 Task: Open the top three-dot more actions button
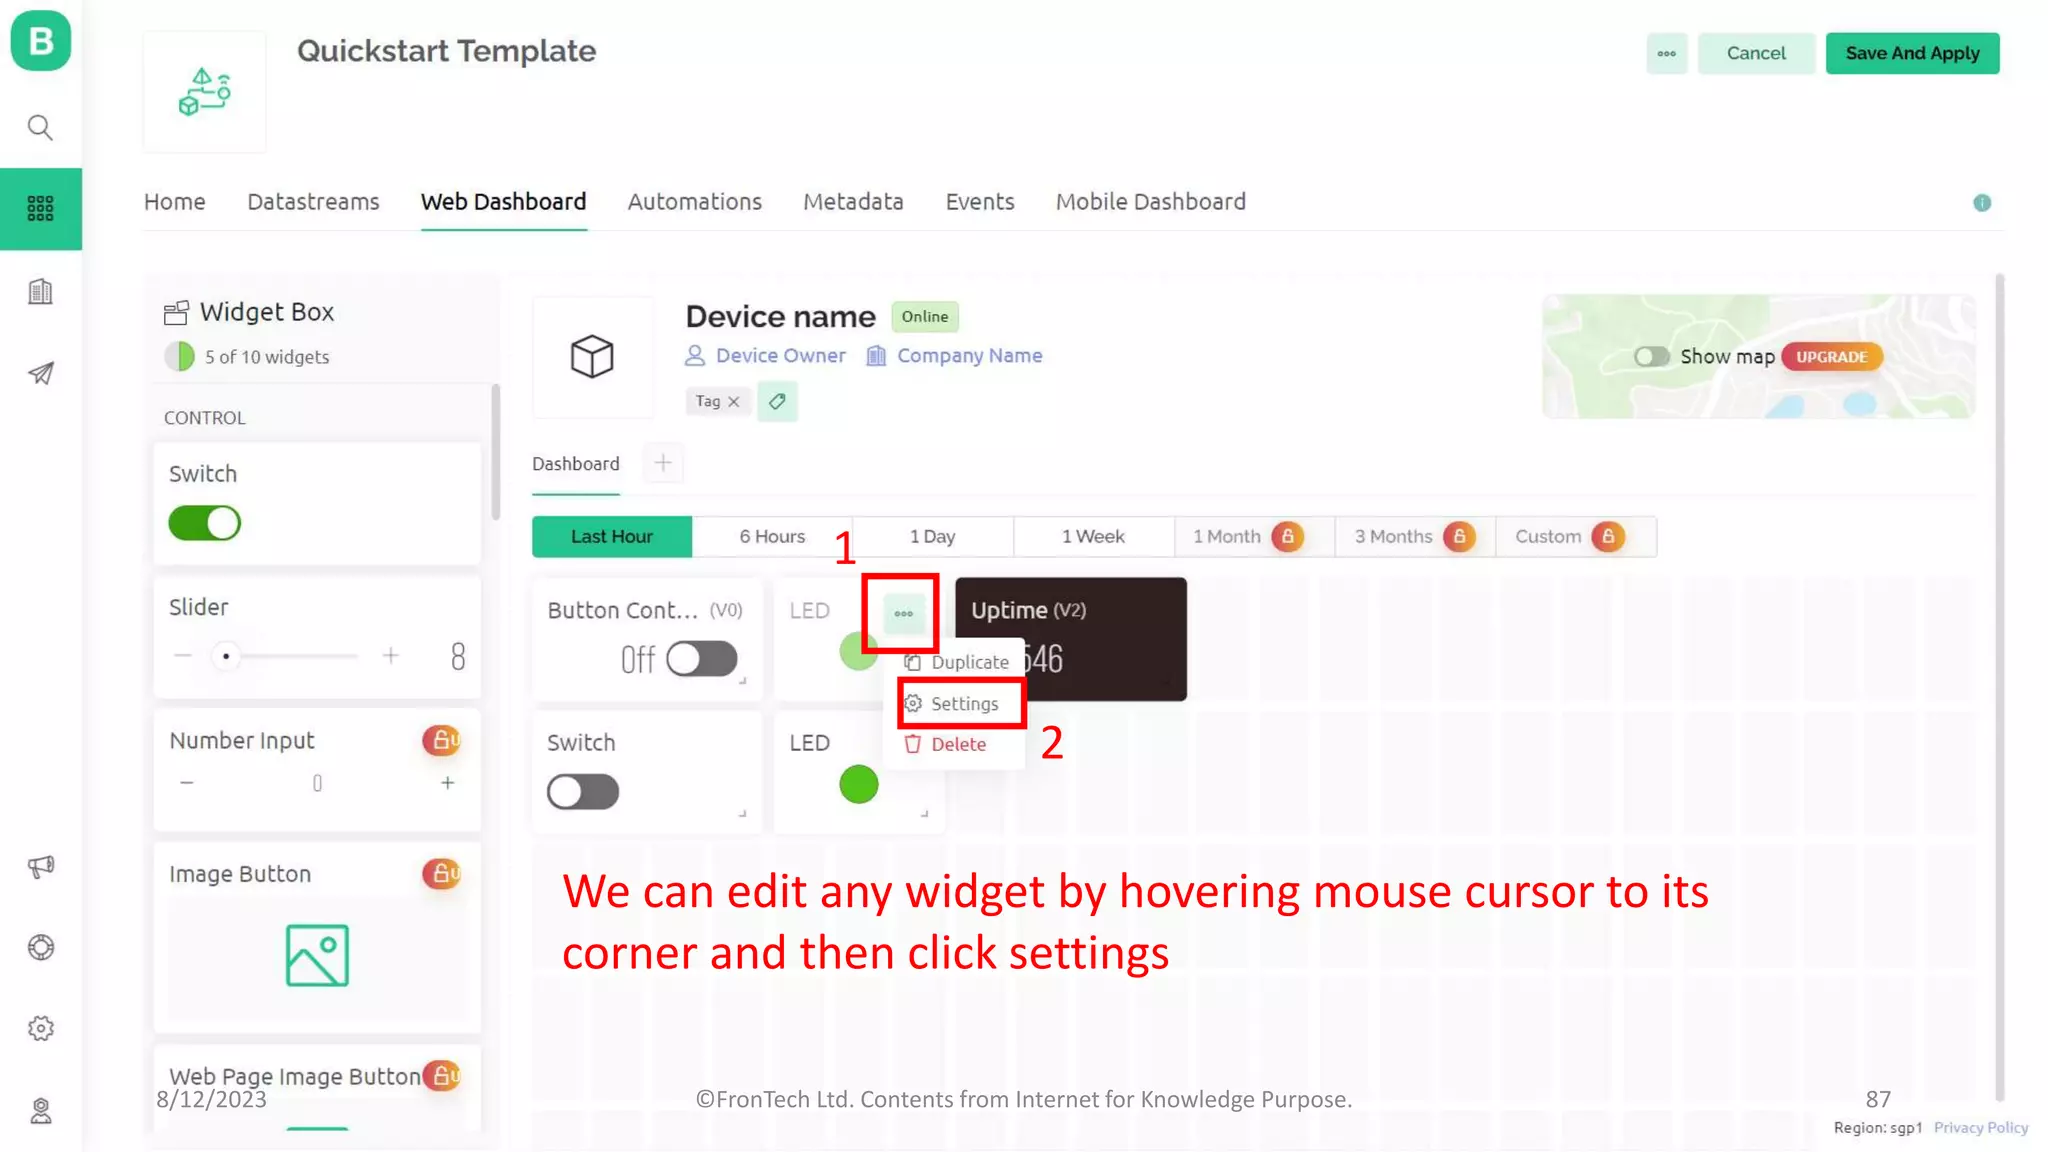(x=1667, y=53)
